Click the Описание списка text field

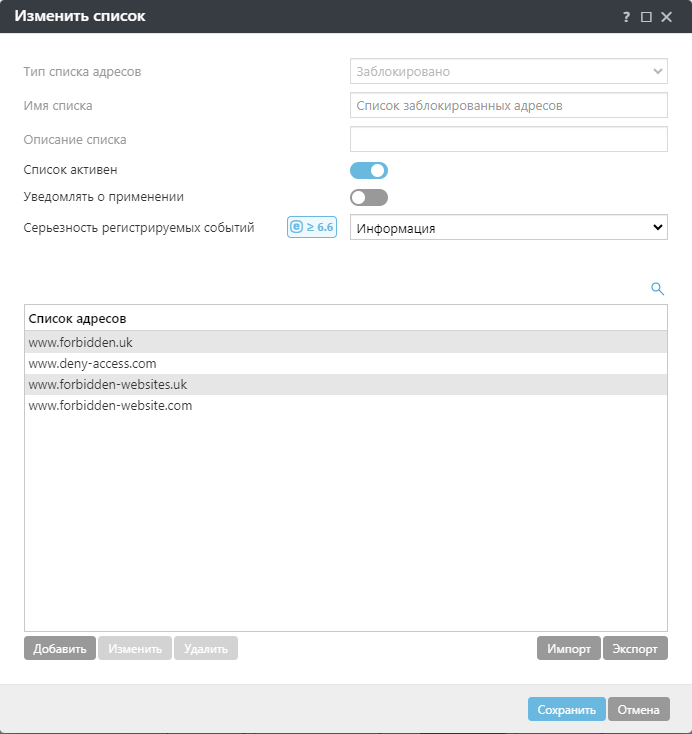(508, 139)
